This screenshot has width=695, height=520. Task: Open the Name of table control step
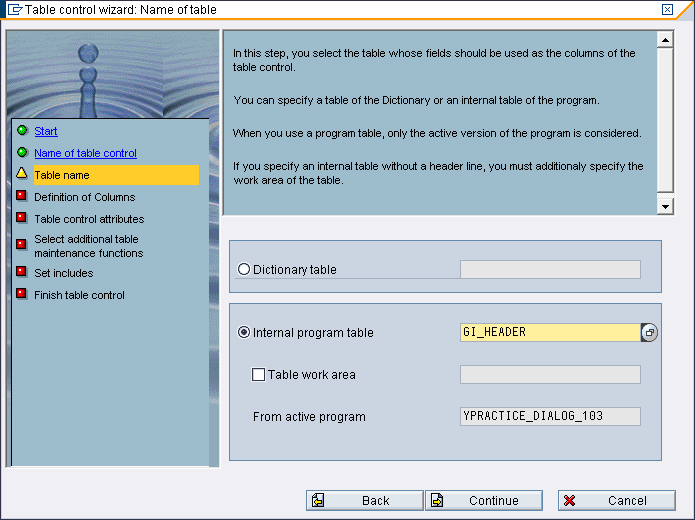click(85, 153)
